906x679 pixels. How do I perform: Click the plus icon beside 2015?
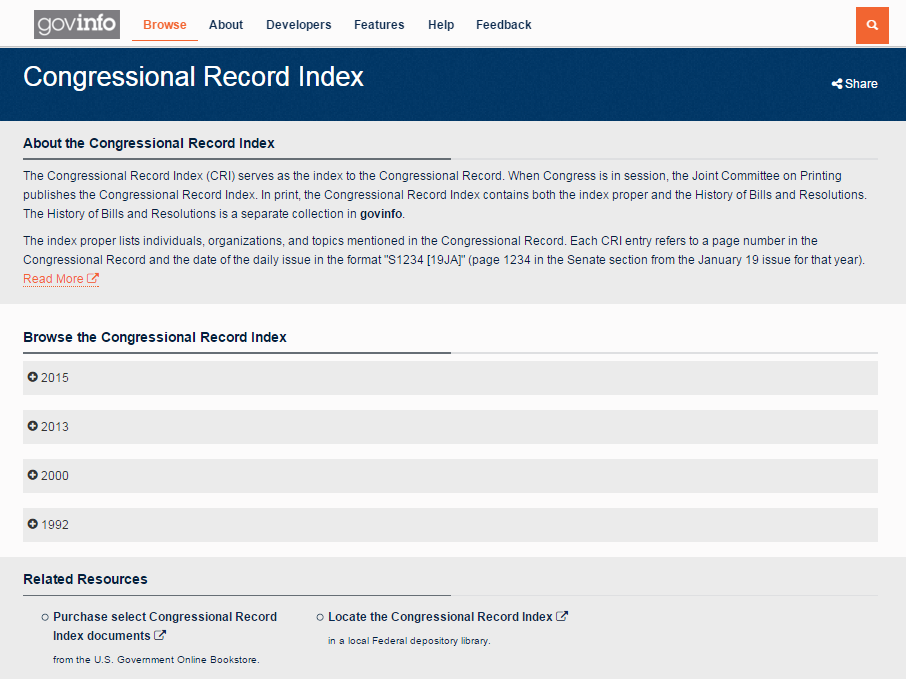coord(31,377)
